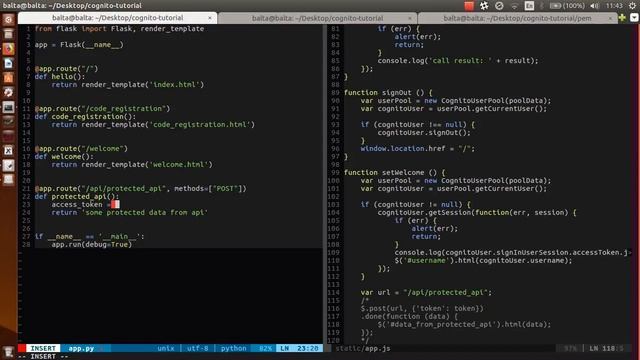Open the terminal tab list dropdown arrow
Viewport: 640px width, 360px height.
(x=634, y=18)
